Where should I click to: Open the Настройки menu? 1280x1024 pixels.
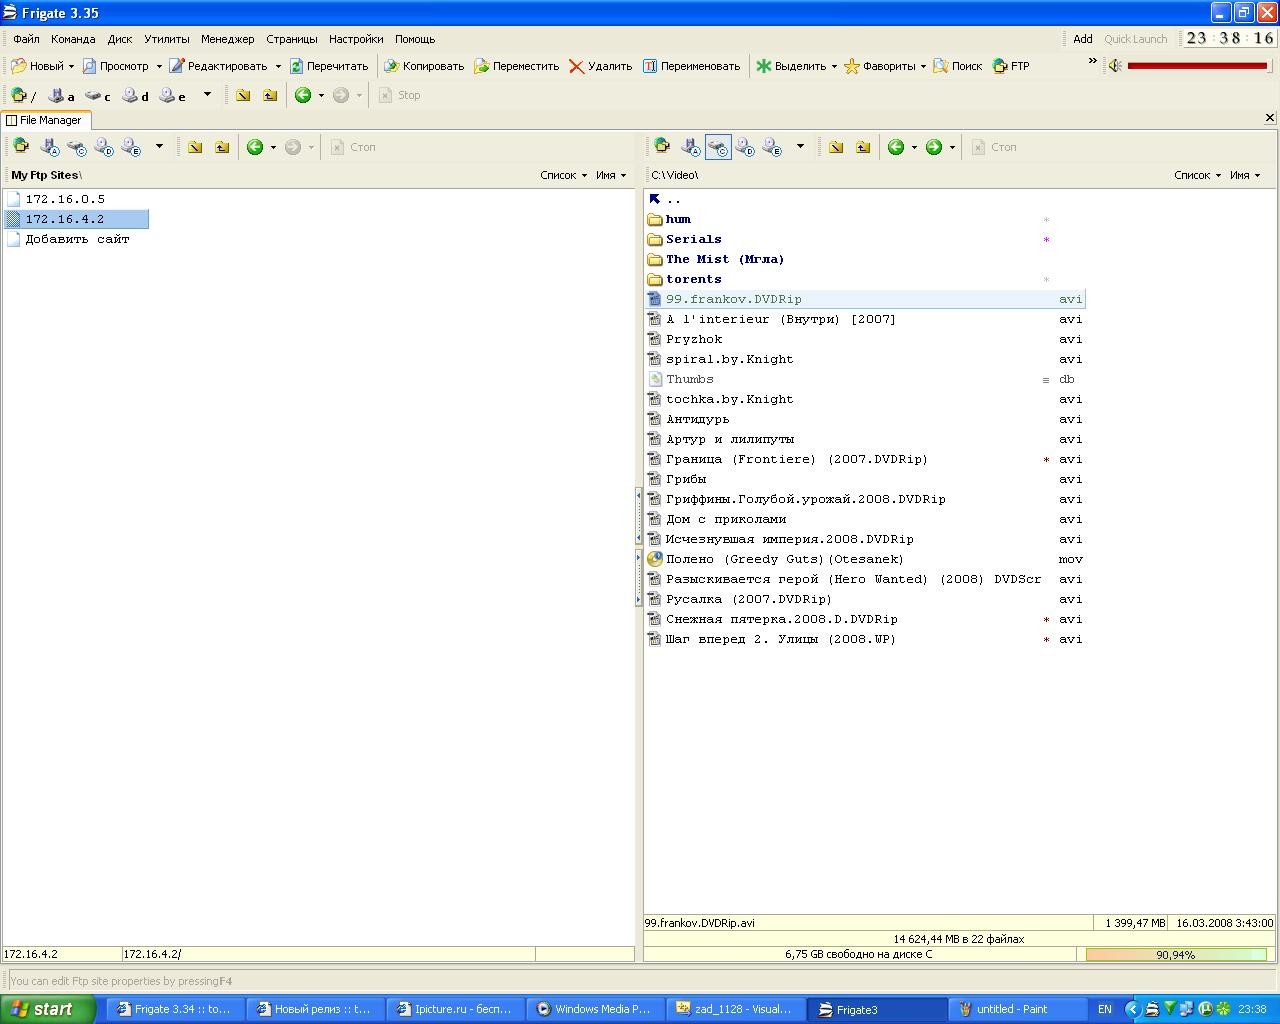pos(355,39)
